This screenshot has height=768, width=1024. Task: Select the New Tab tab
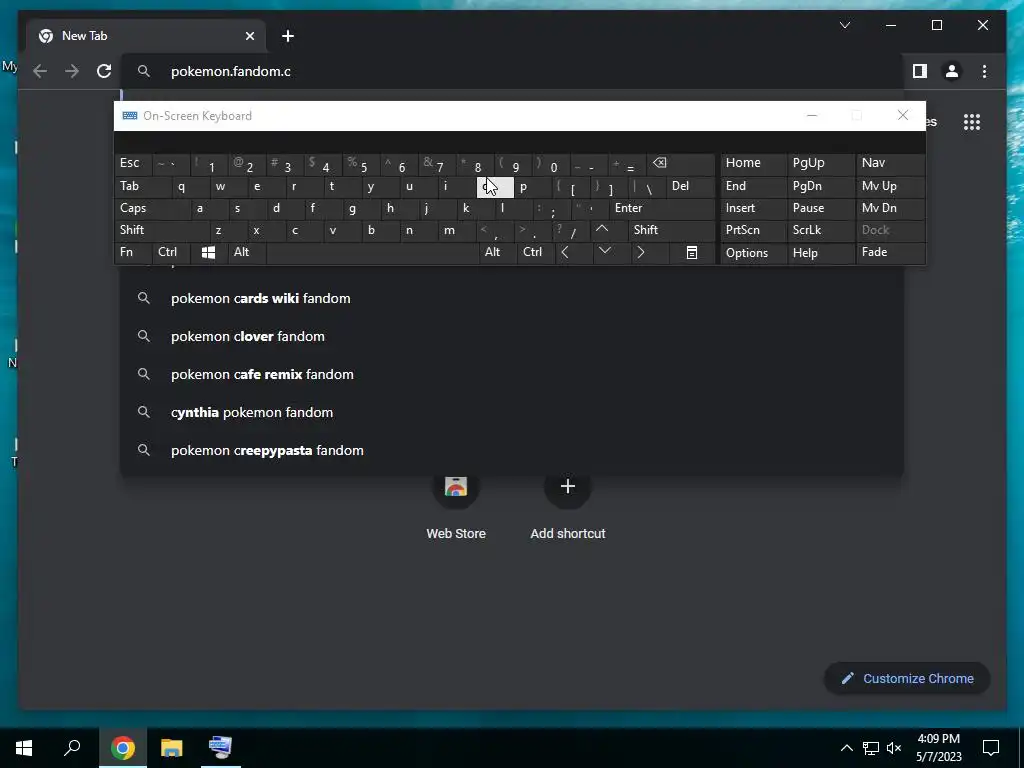click(x=146, y=36)
